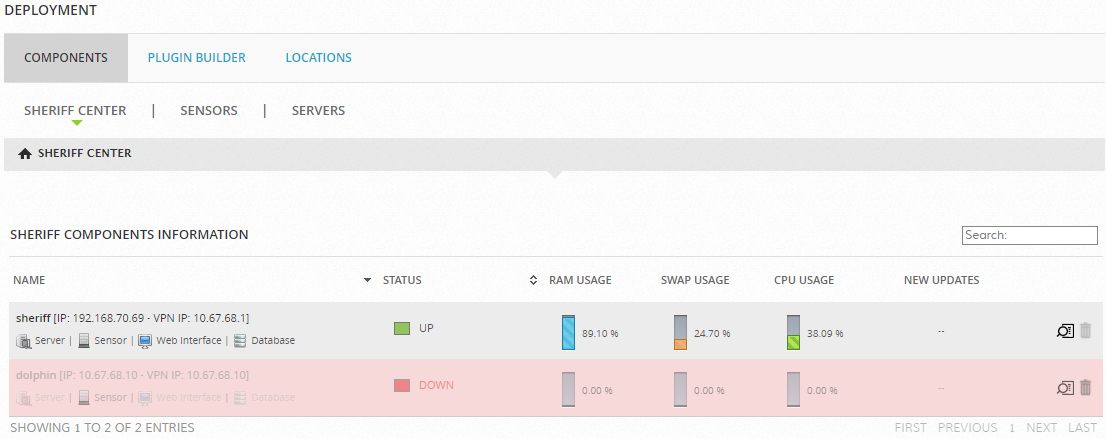The height and width of the screenshot is (439, 1106).
Task: Open system detail icon for sheriff row
Action: [x=1064, y=330]
